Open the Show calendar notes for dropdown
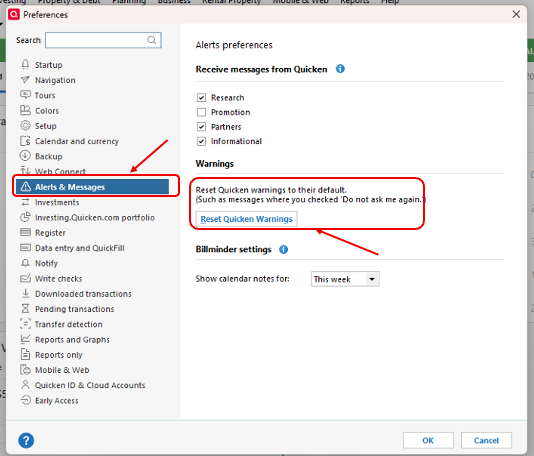 click(345, 279)
